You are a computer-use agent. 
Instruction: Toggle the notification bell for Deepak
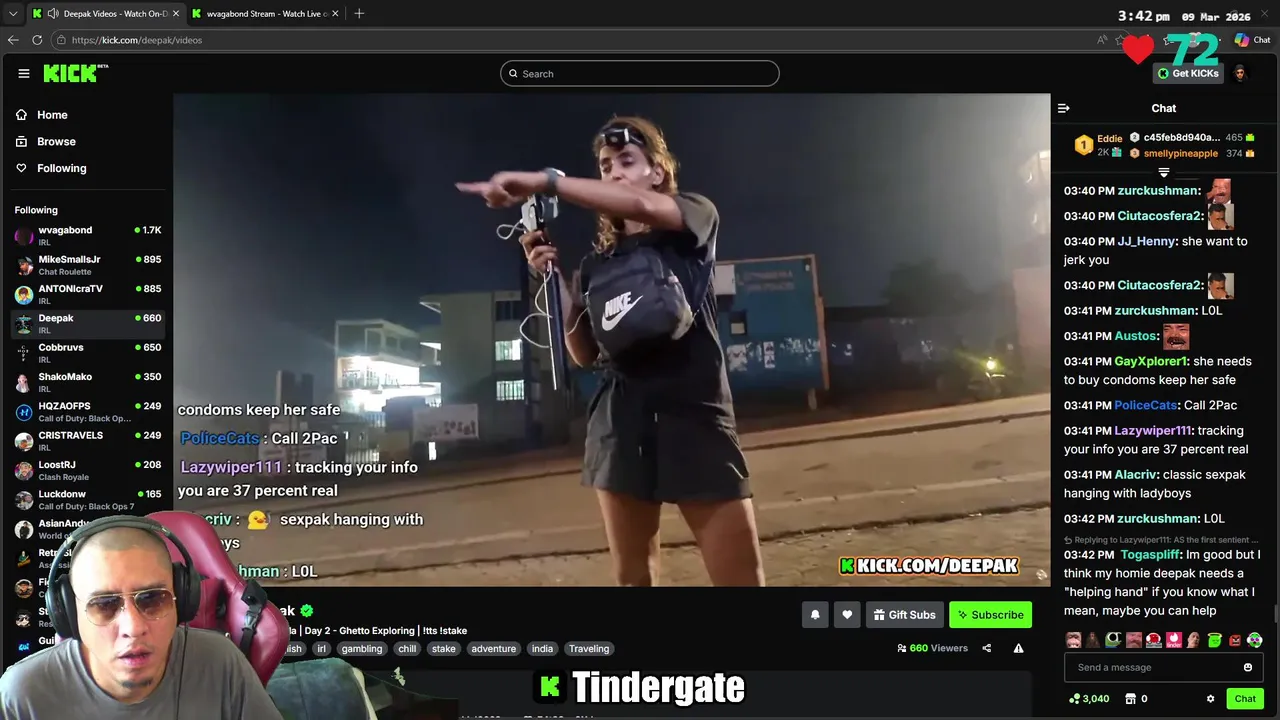pyautogui.click(x=815, y=615)
